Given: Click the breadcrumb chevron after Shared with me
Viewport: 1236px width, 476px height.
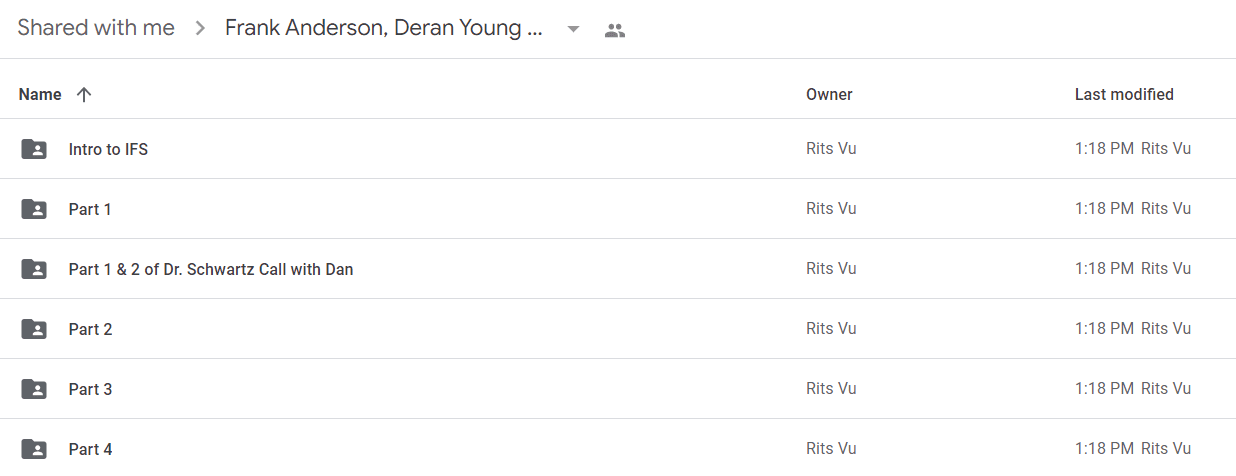Looking at the screenshot, I should point(200,29).
